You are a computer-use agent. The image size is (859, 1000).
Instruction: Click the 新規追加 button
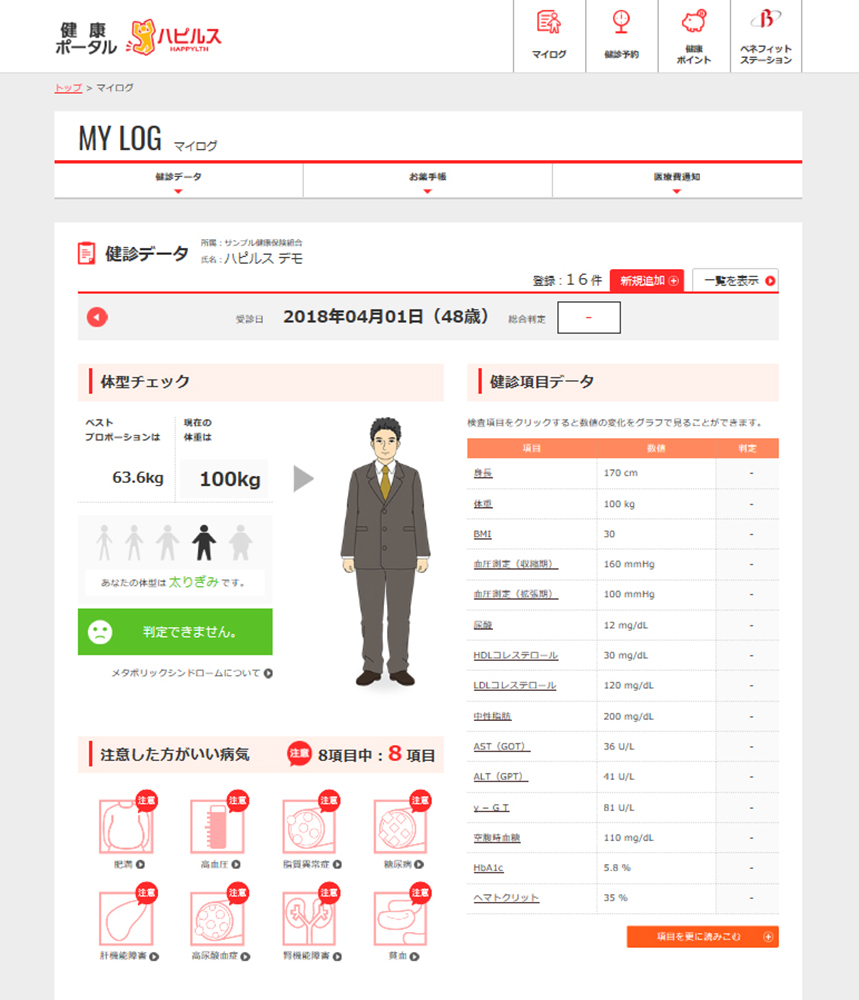click(x=648, y=281)
